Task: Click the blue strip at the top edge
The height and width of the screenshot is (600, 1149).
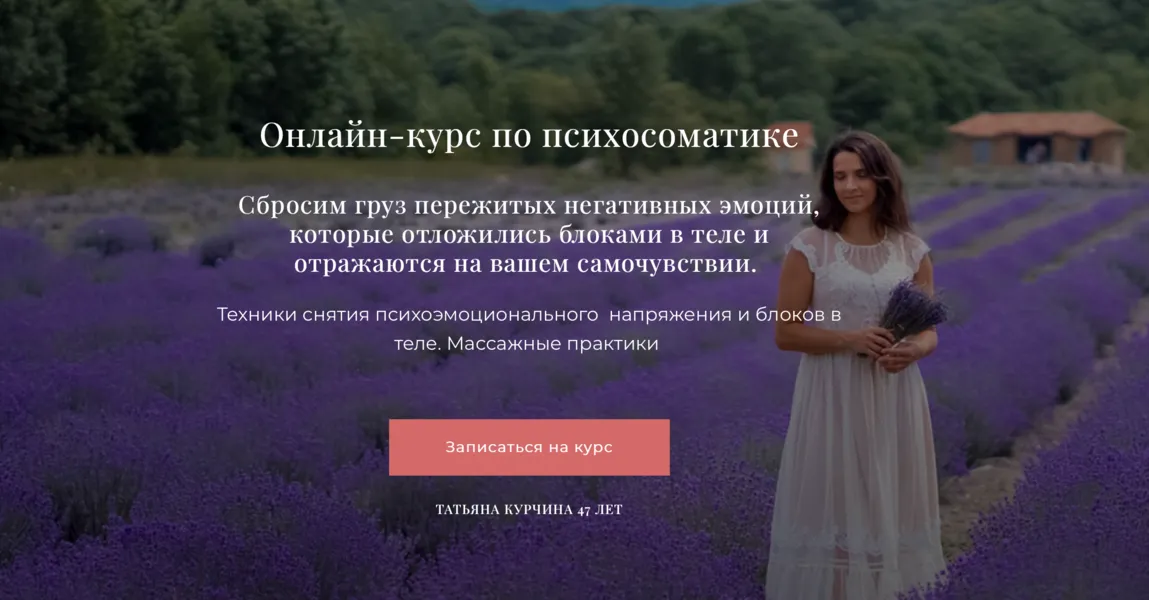Action: pos(608,4)
